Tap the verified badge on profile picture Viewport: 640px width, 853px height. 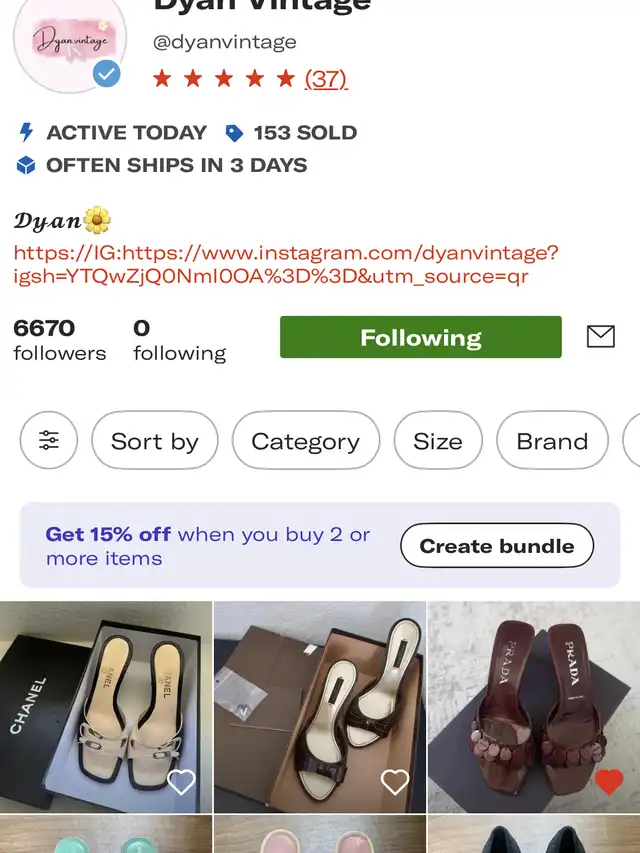(x=106, y=74)
